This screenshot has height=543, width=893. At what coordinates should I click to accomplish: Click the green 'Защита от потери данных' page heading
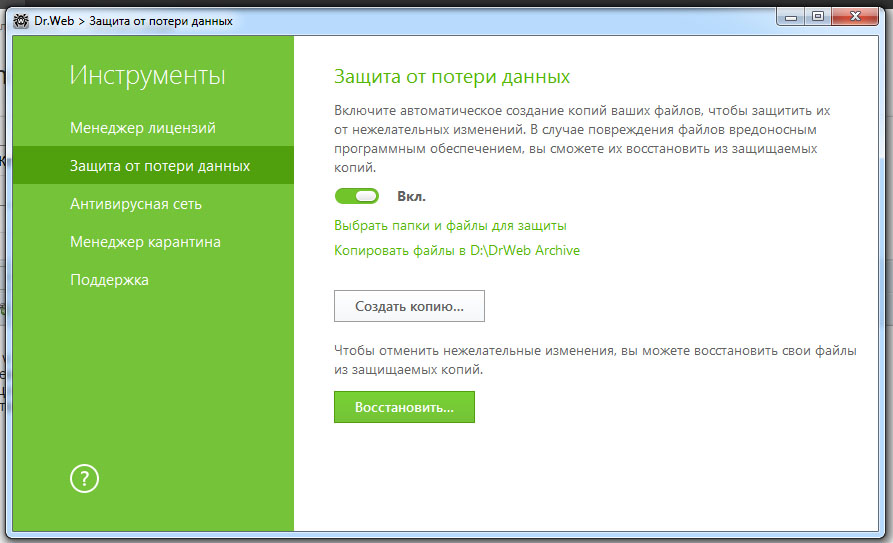tap(451, 76)
